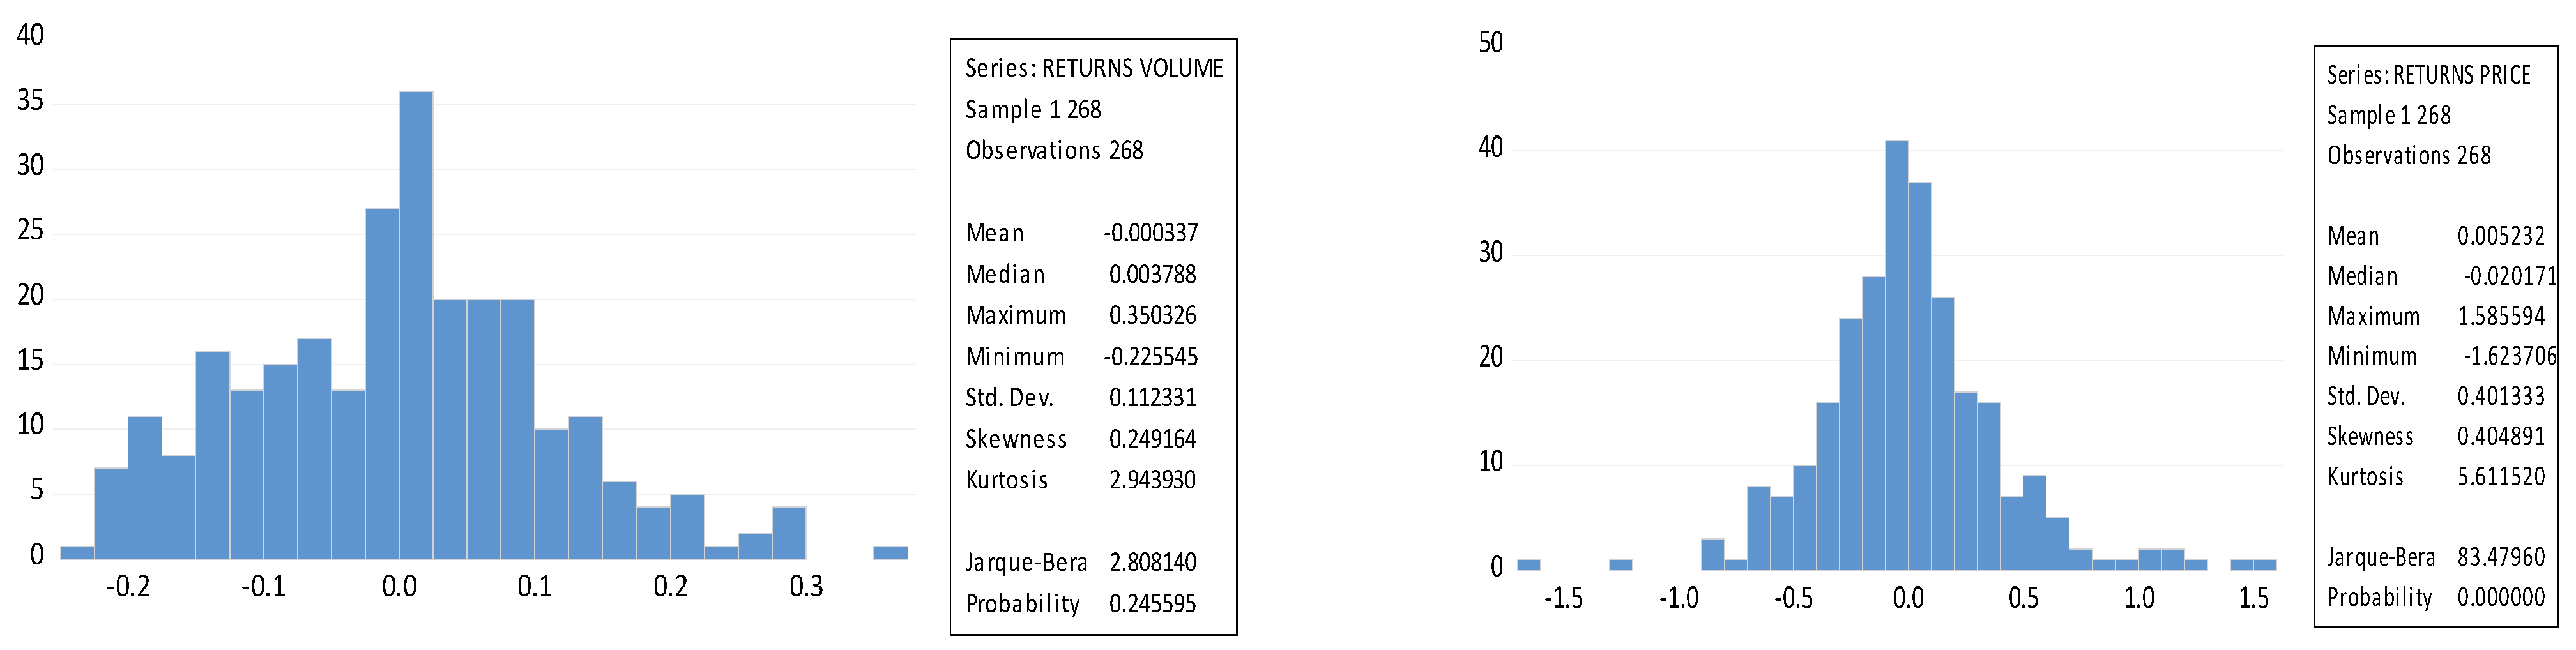2576x650 pixels.
Task: Click the 50 y-axis label on the Price chart
Action: coord(1490,43)
